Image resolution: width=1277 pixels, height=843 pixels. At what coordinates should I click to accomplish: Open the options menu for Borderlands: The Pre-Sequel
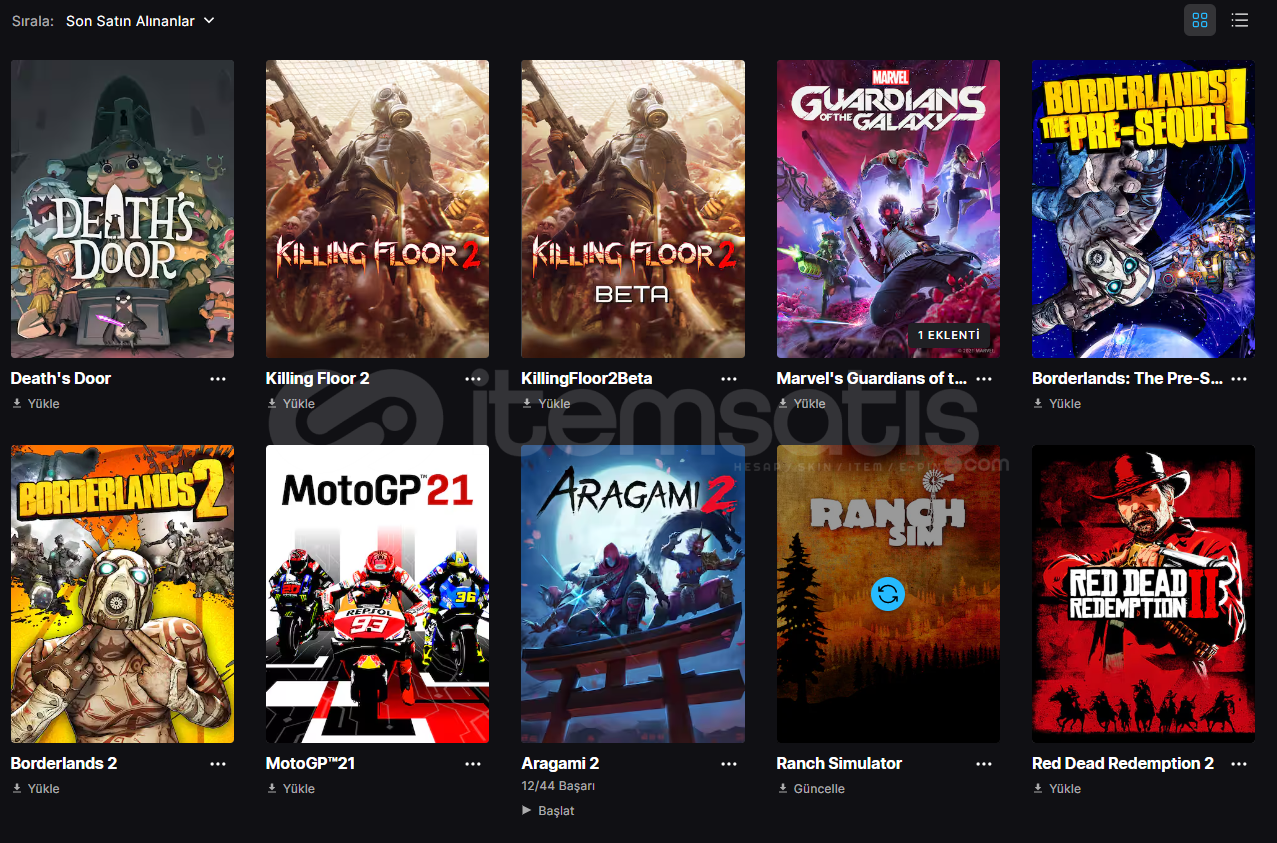click(x=1239, y=379)
